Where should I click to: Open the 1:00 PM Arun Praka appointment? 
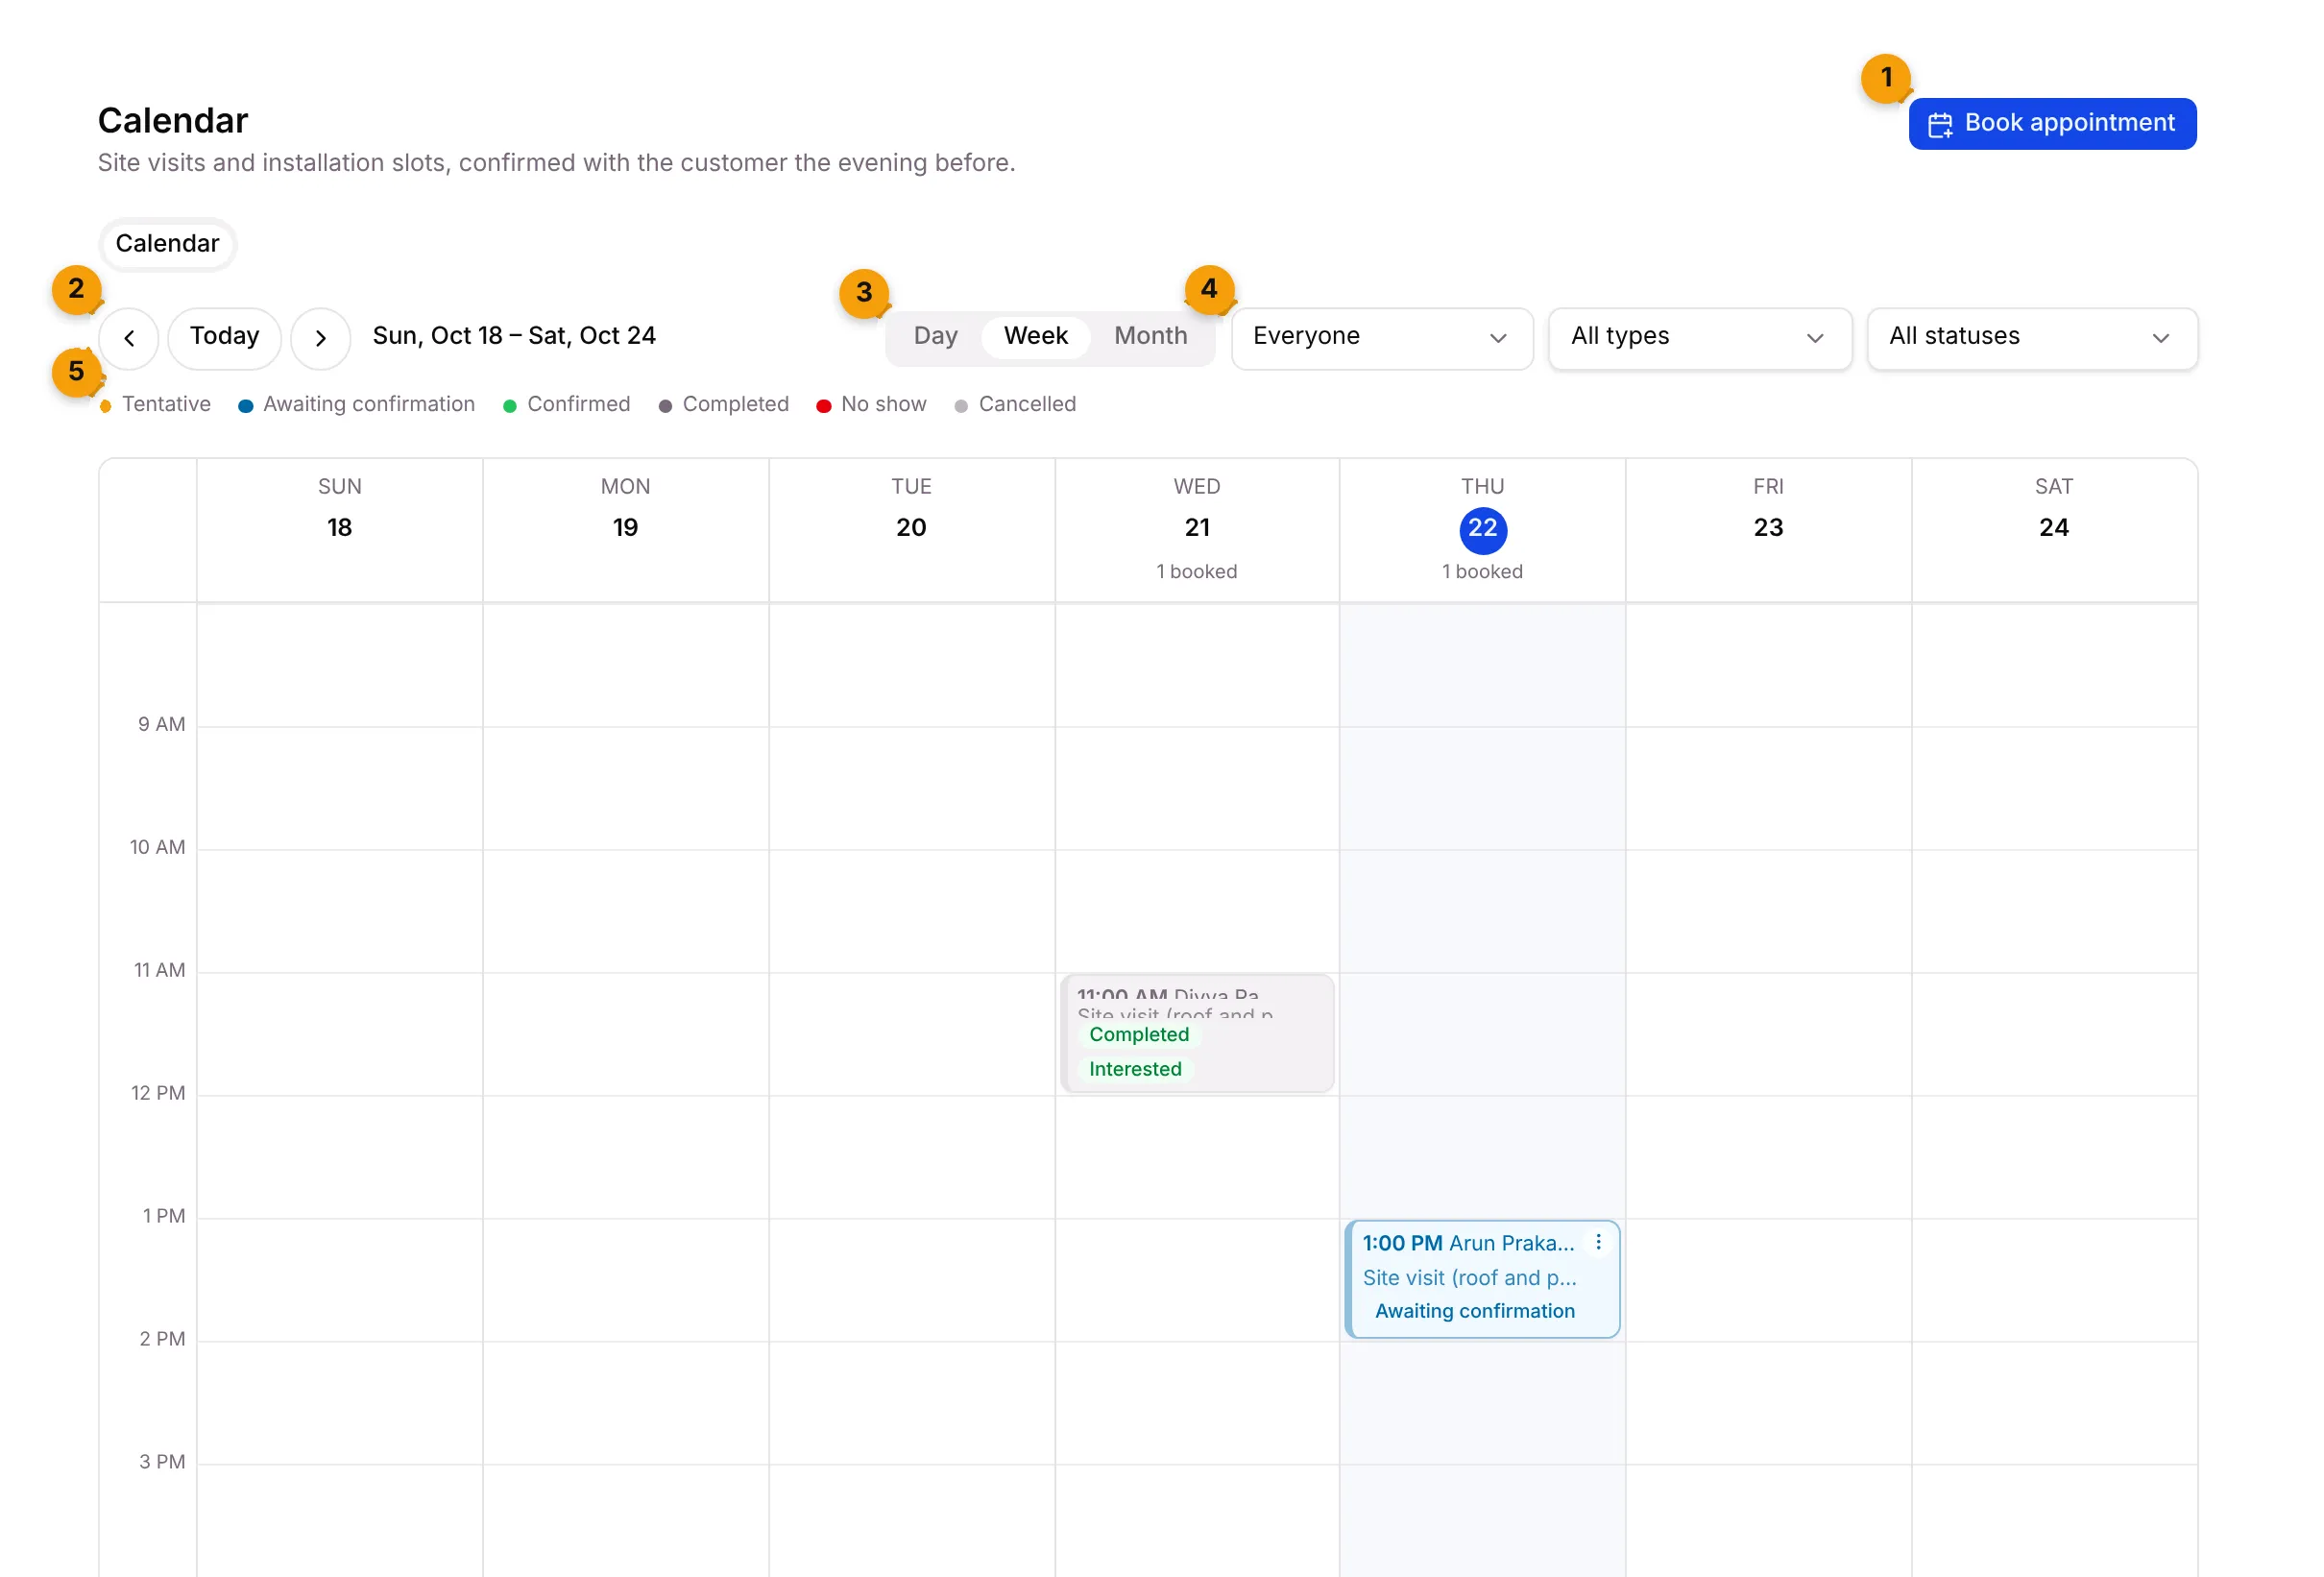click(x=1482, y=1278)
